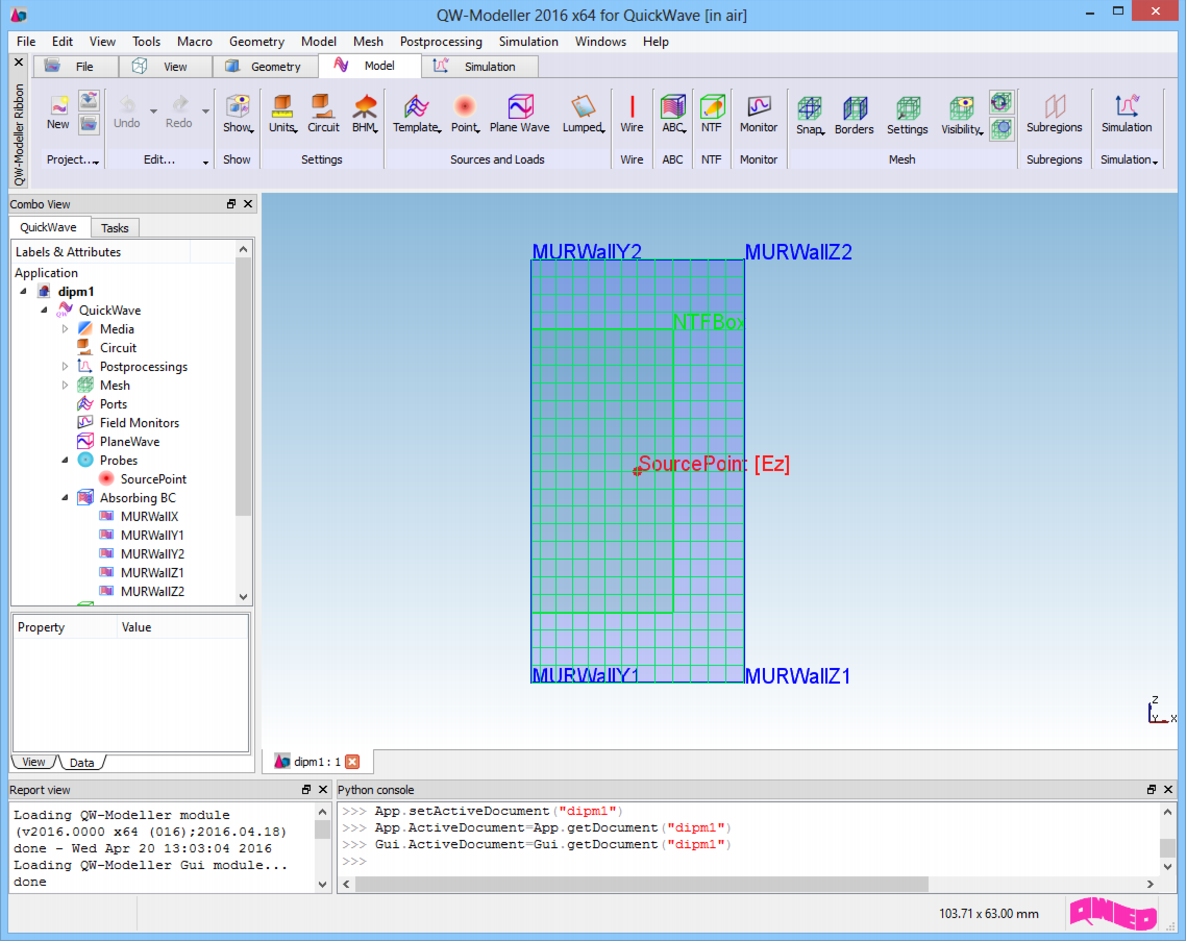Close the Report view panel

pyautogui.click(x=322, y=789)
